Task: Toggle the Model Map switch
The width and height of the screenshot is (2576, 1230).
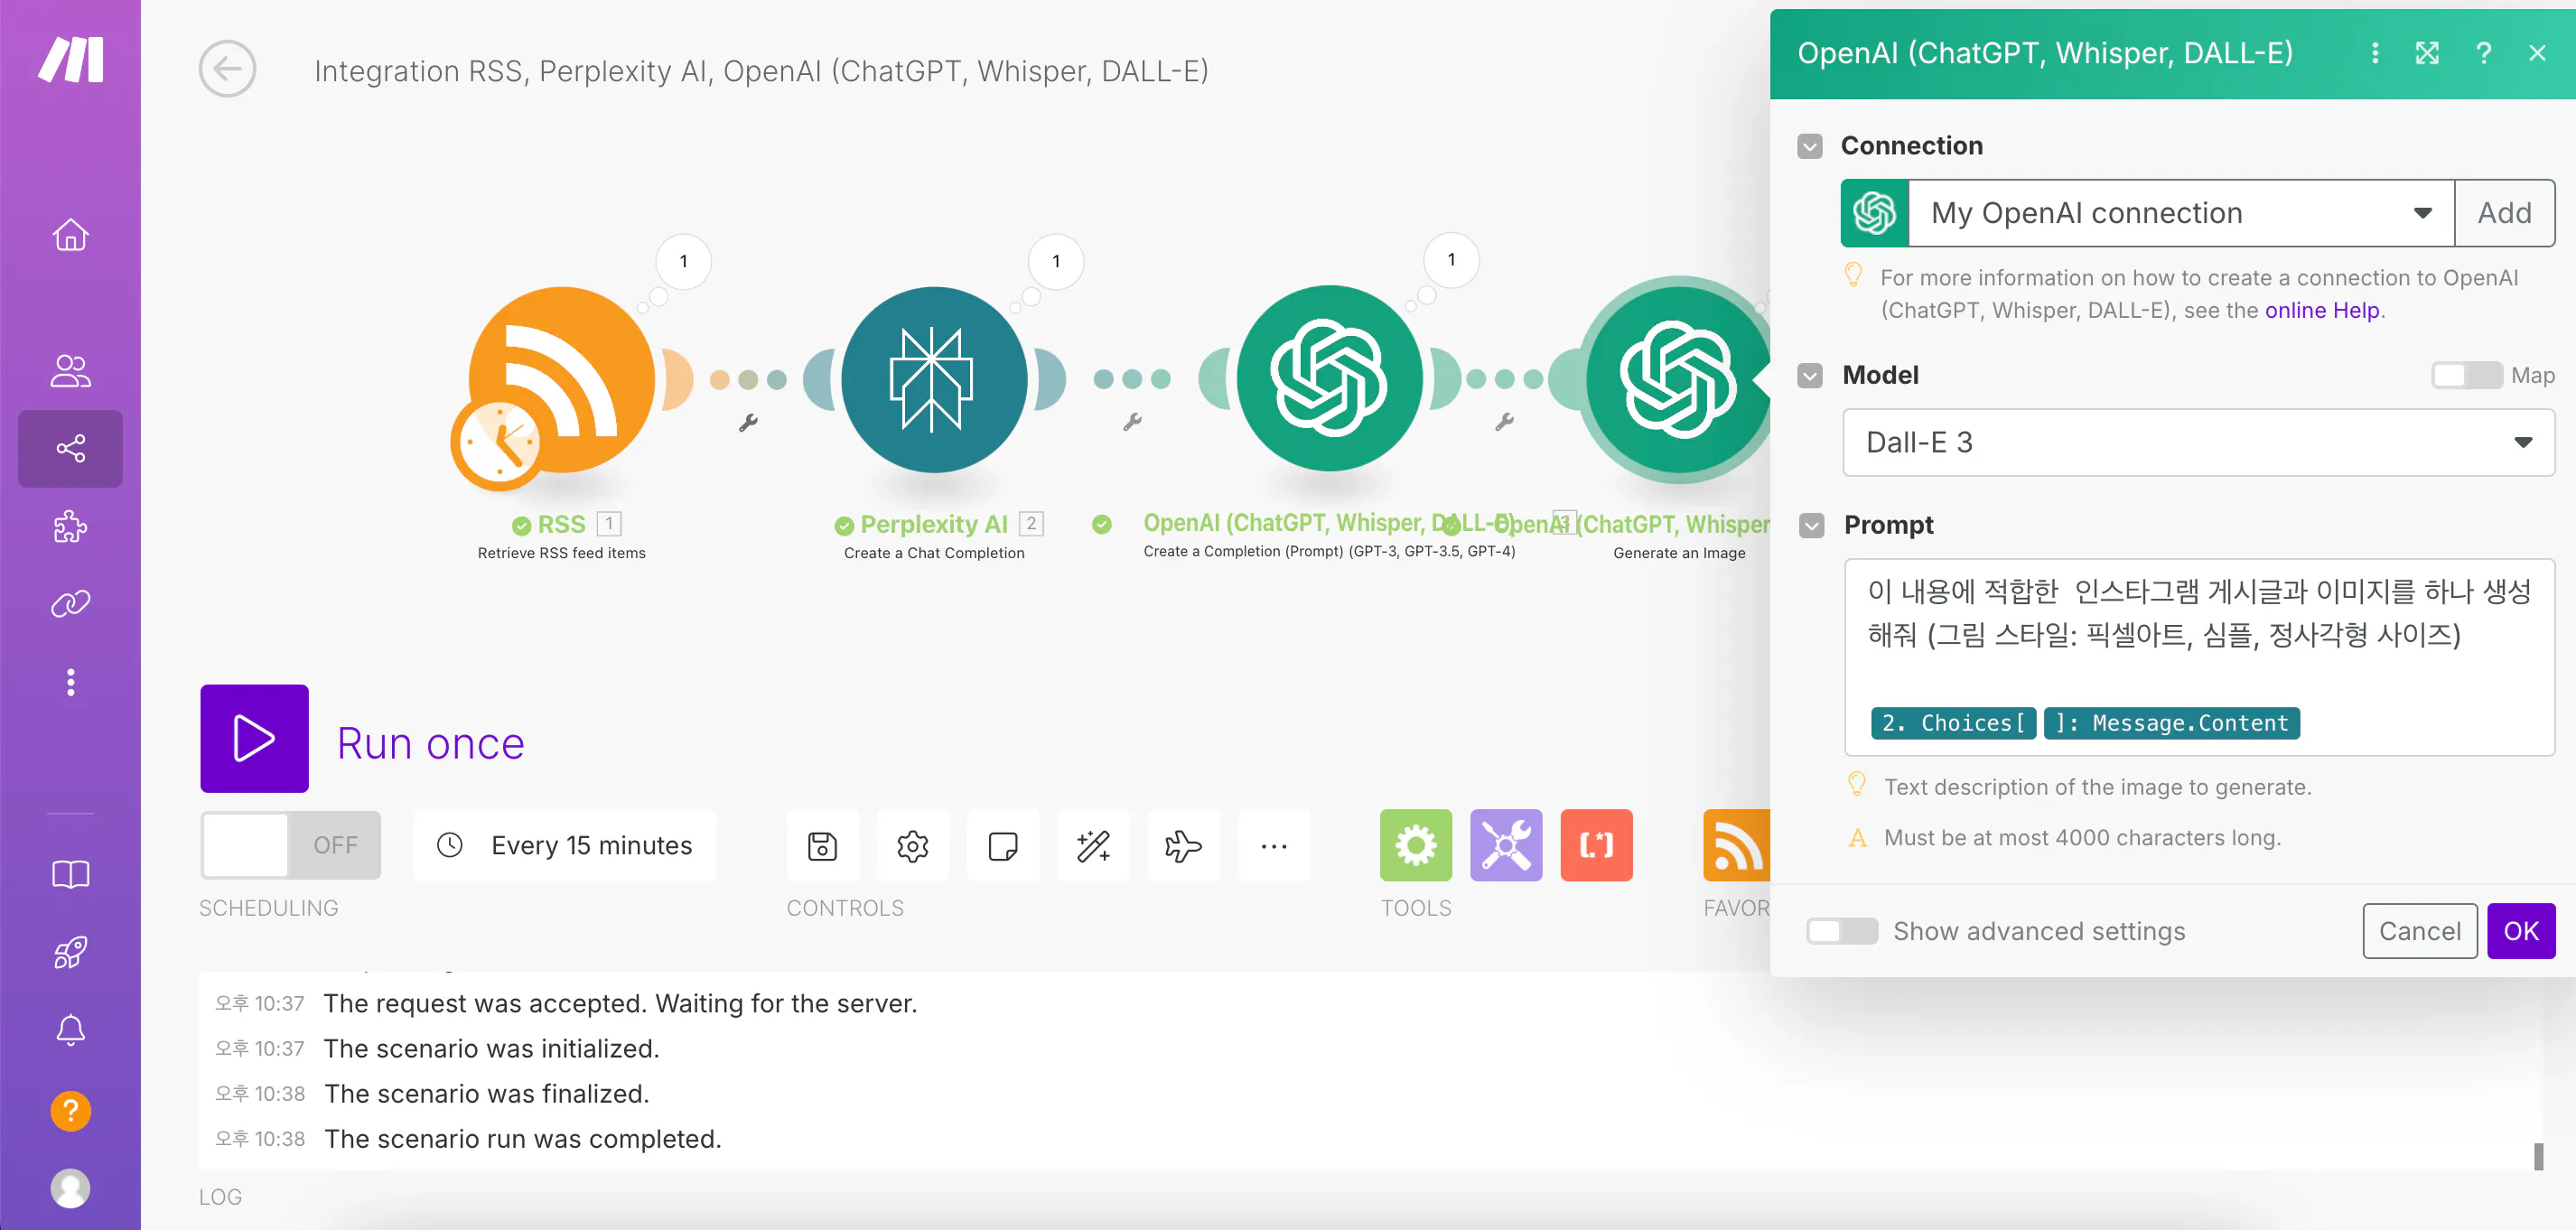Action: point(2466,375)
